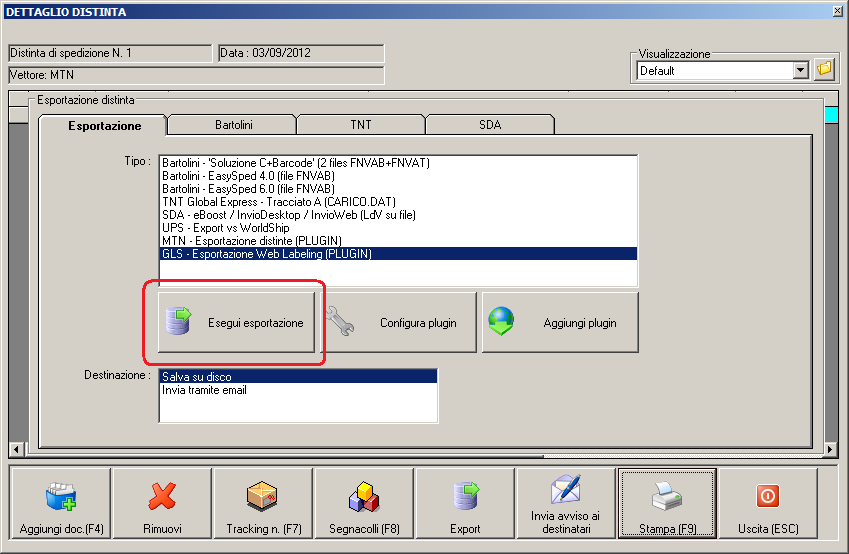The height and width of the screenshot is (554, 849).
Task: Click Aggiungi plugin button label
Action: pyautogui.click(x=580, y=323)
